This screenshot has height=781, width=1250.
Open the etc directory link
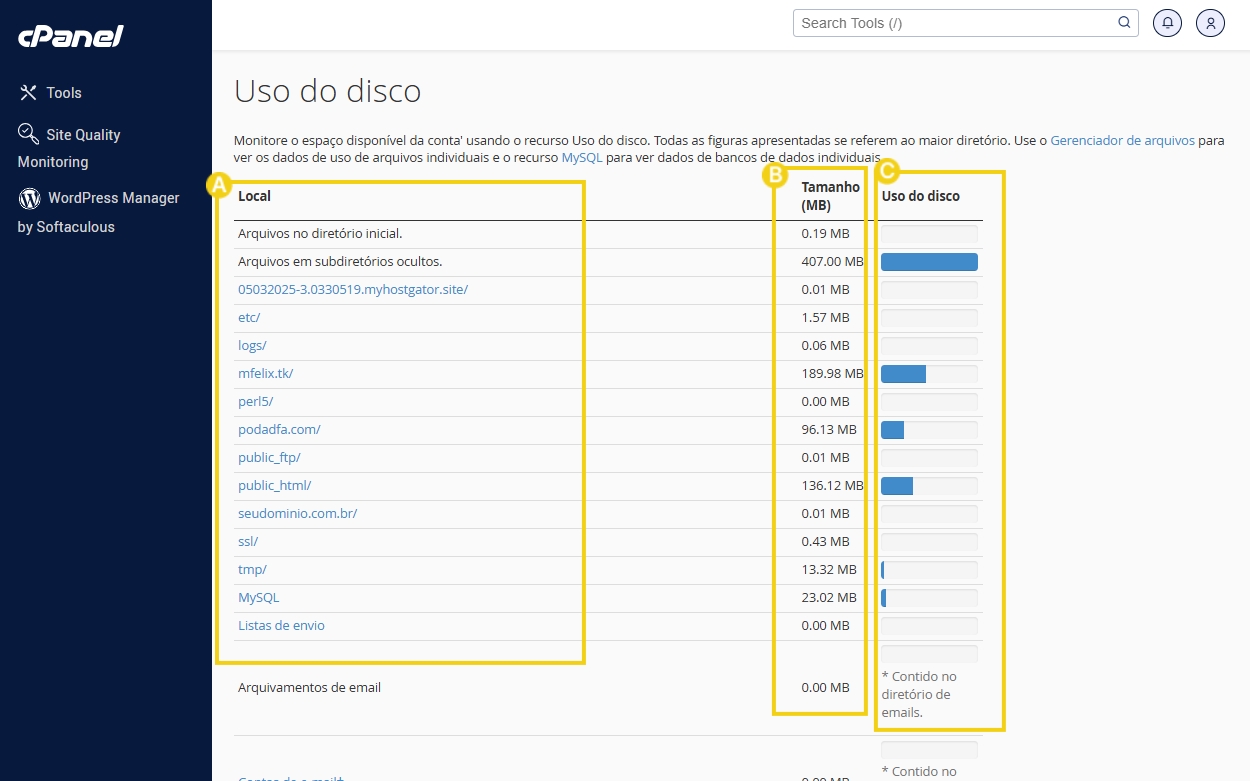(x=248, y=317)
